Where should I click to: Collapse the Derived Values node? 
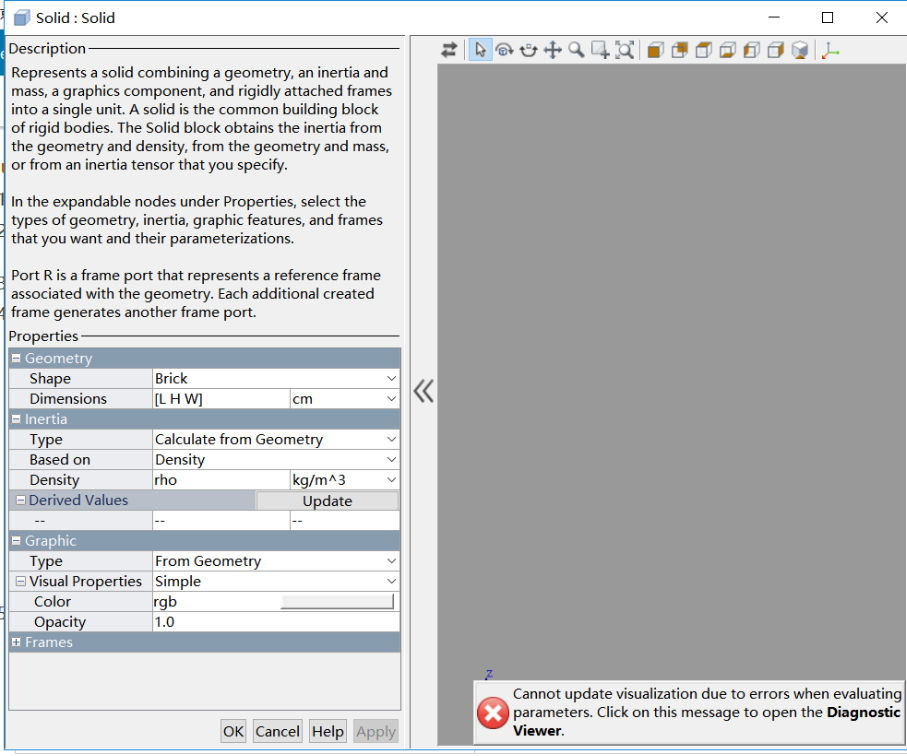click(21, 500)
